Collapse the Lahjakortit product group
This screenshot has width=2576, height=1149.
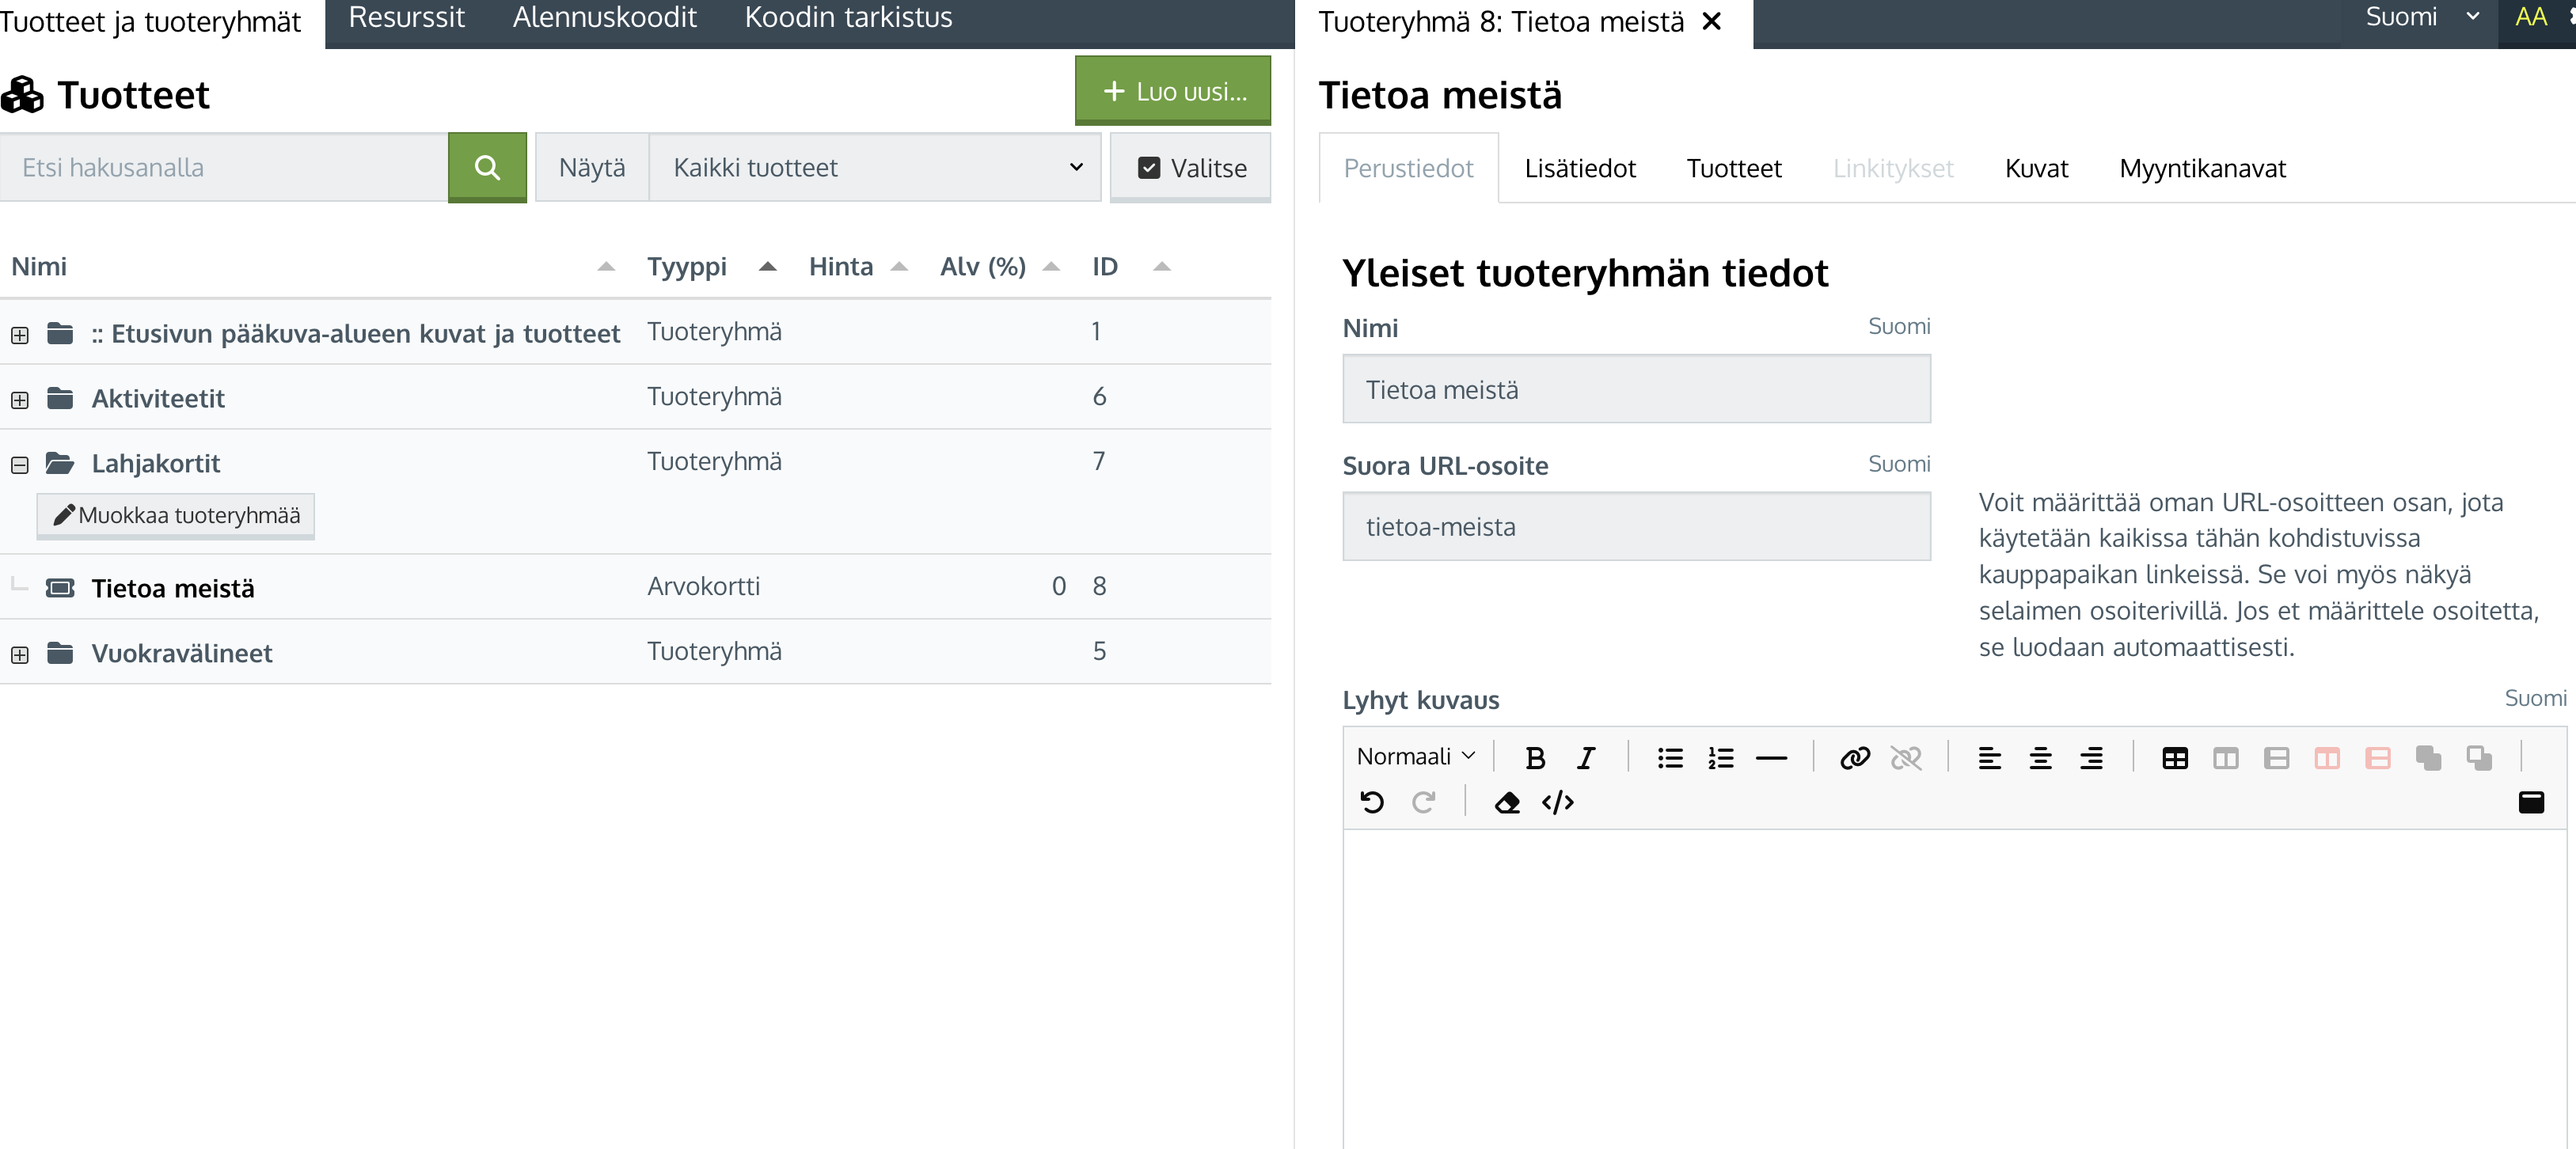20,465
